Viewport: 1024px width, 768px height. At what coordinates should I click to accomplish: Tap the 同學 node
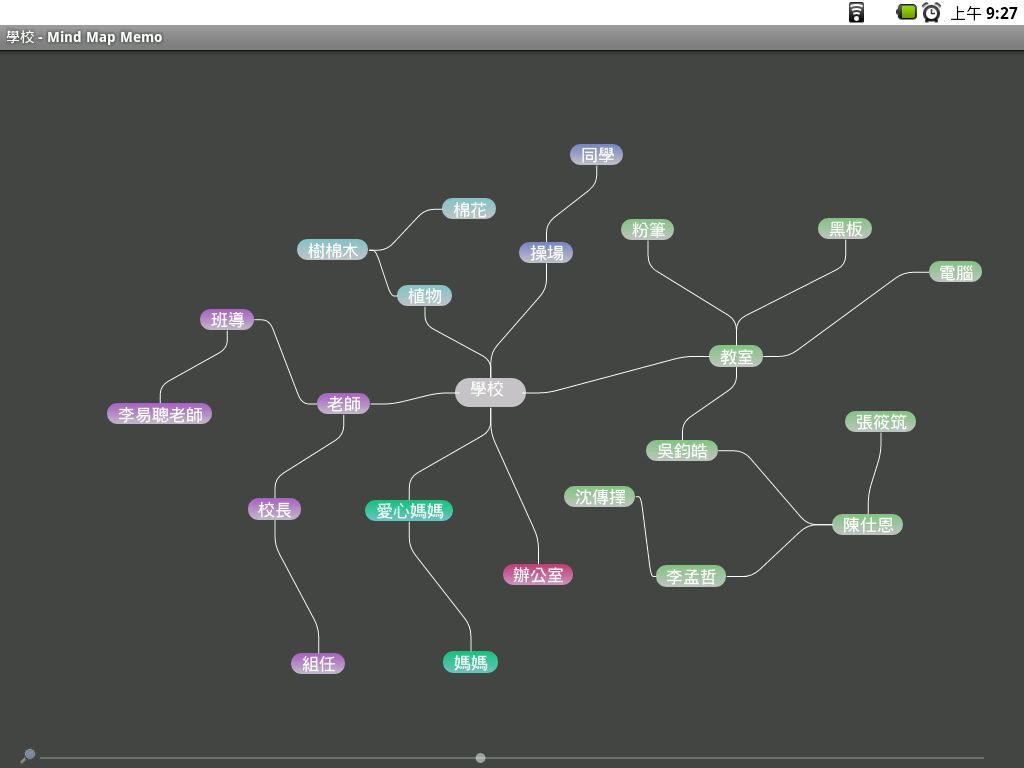click(x=597, y=155)
